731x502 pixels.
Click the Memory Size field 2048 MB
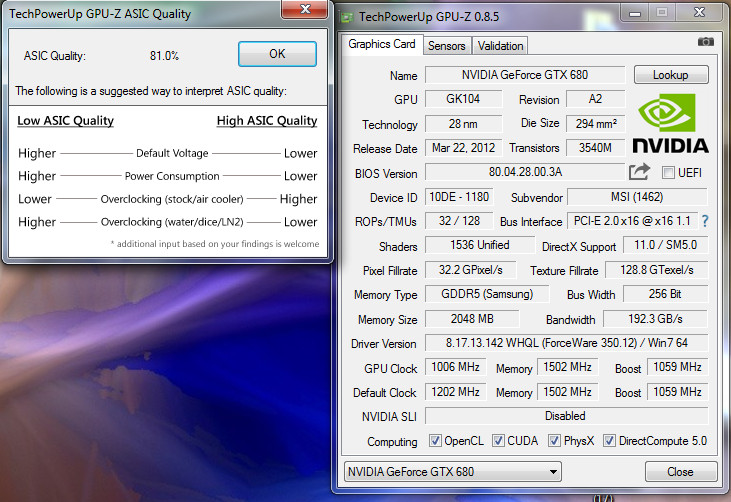(472, 319)
